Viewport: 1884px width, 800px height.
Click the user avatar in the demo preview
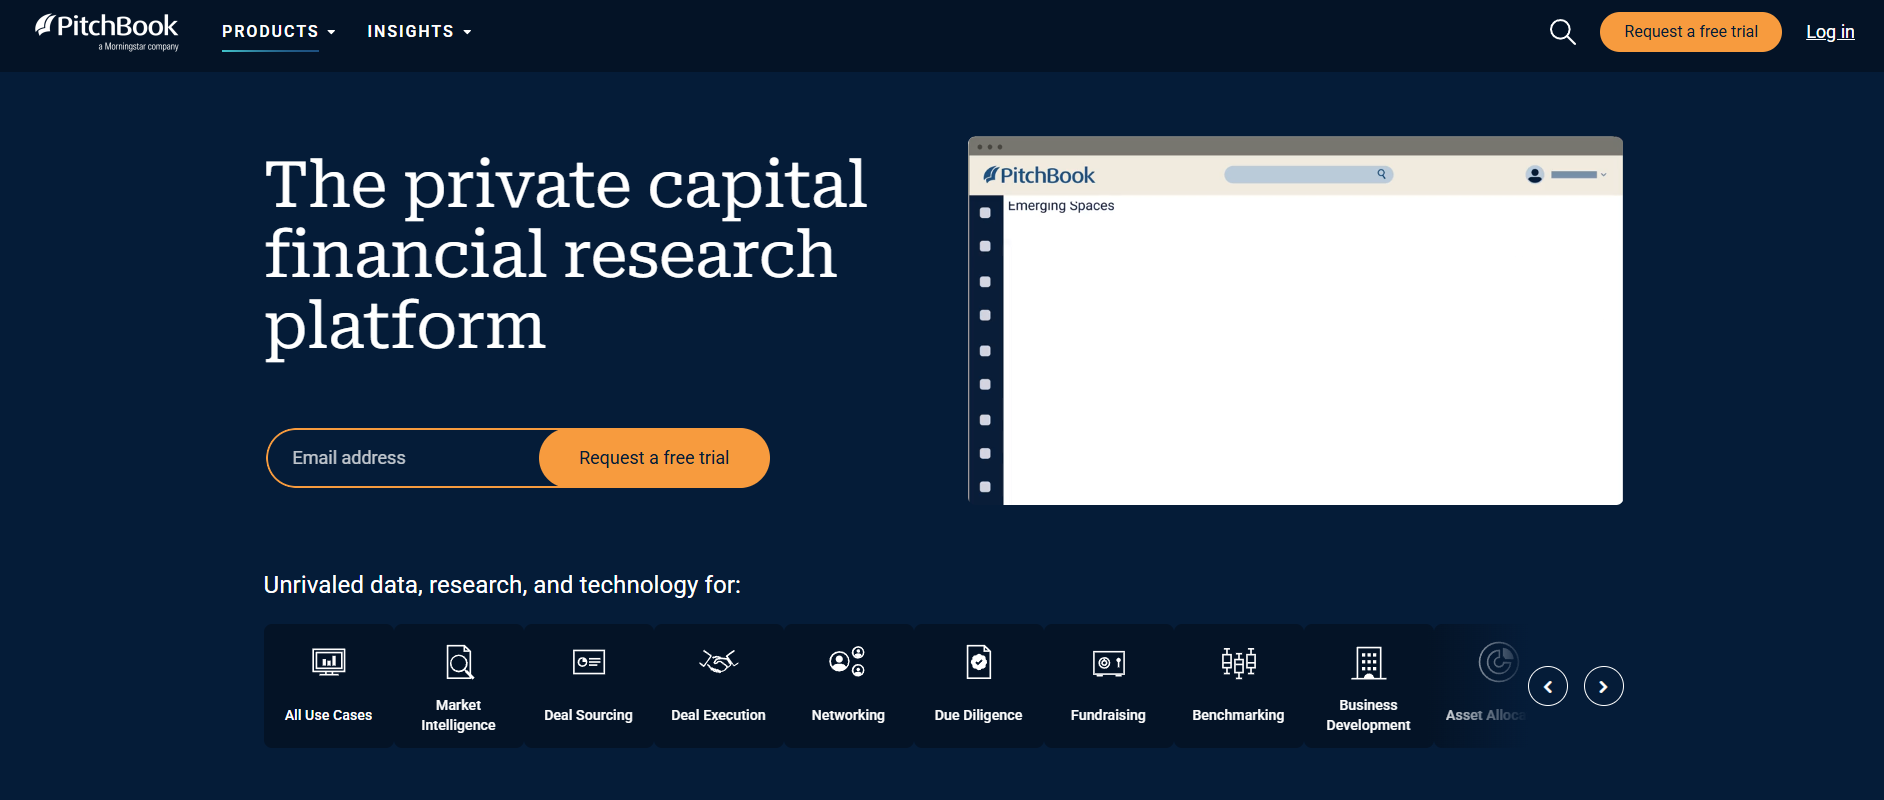1535,175
